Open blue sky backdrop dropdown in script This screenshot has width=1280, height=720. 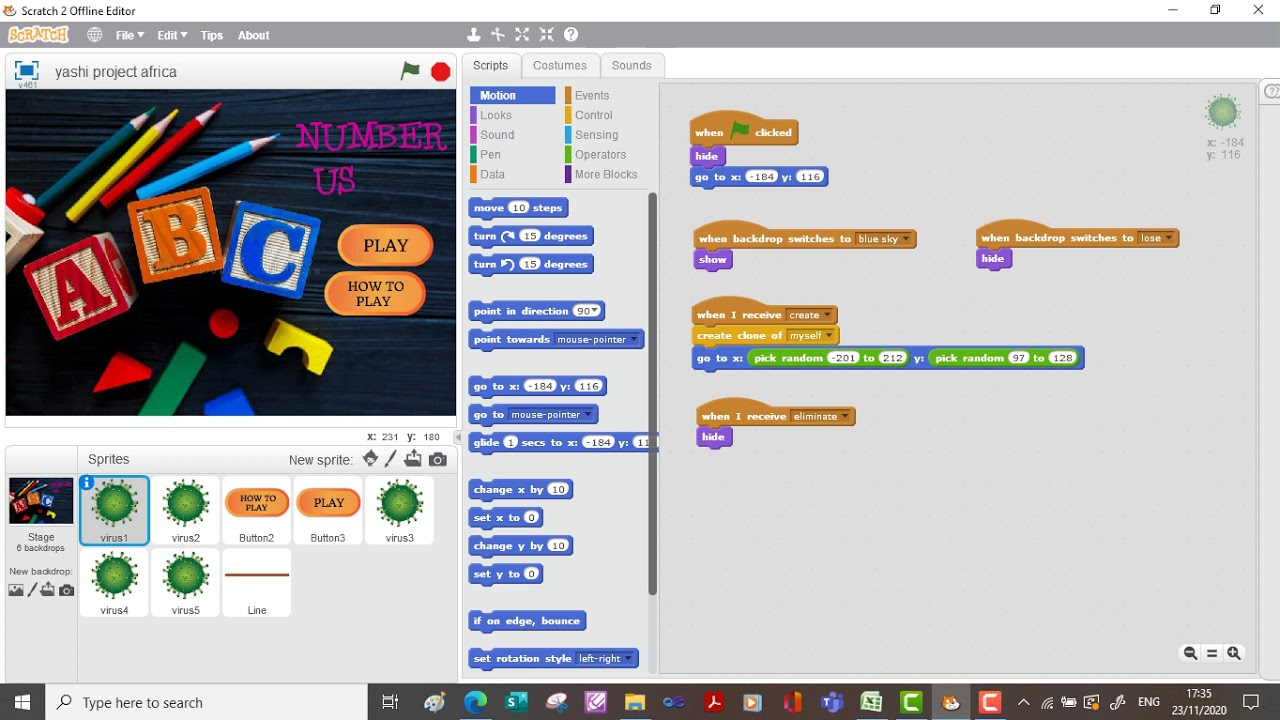pos(906,239)
